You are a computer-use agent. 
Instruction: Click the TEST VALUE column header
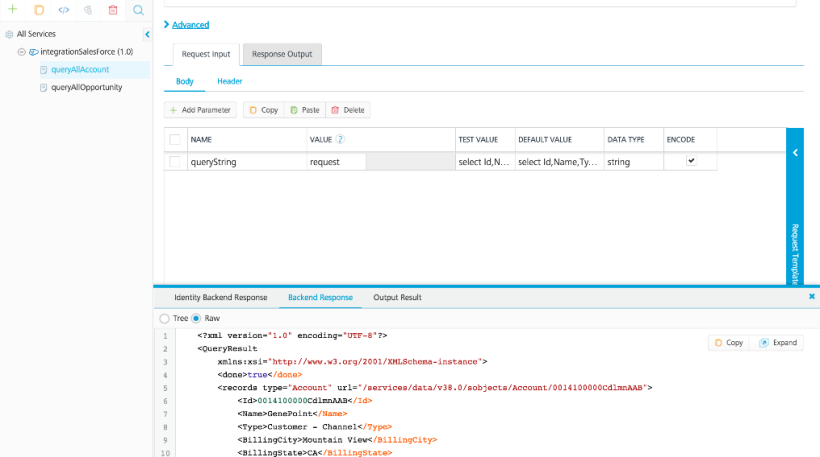(478, 140)
